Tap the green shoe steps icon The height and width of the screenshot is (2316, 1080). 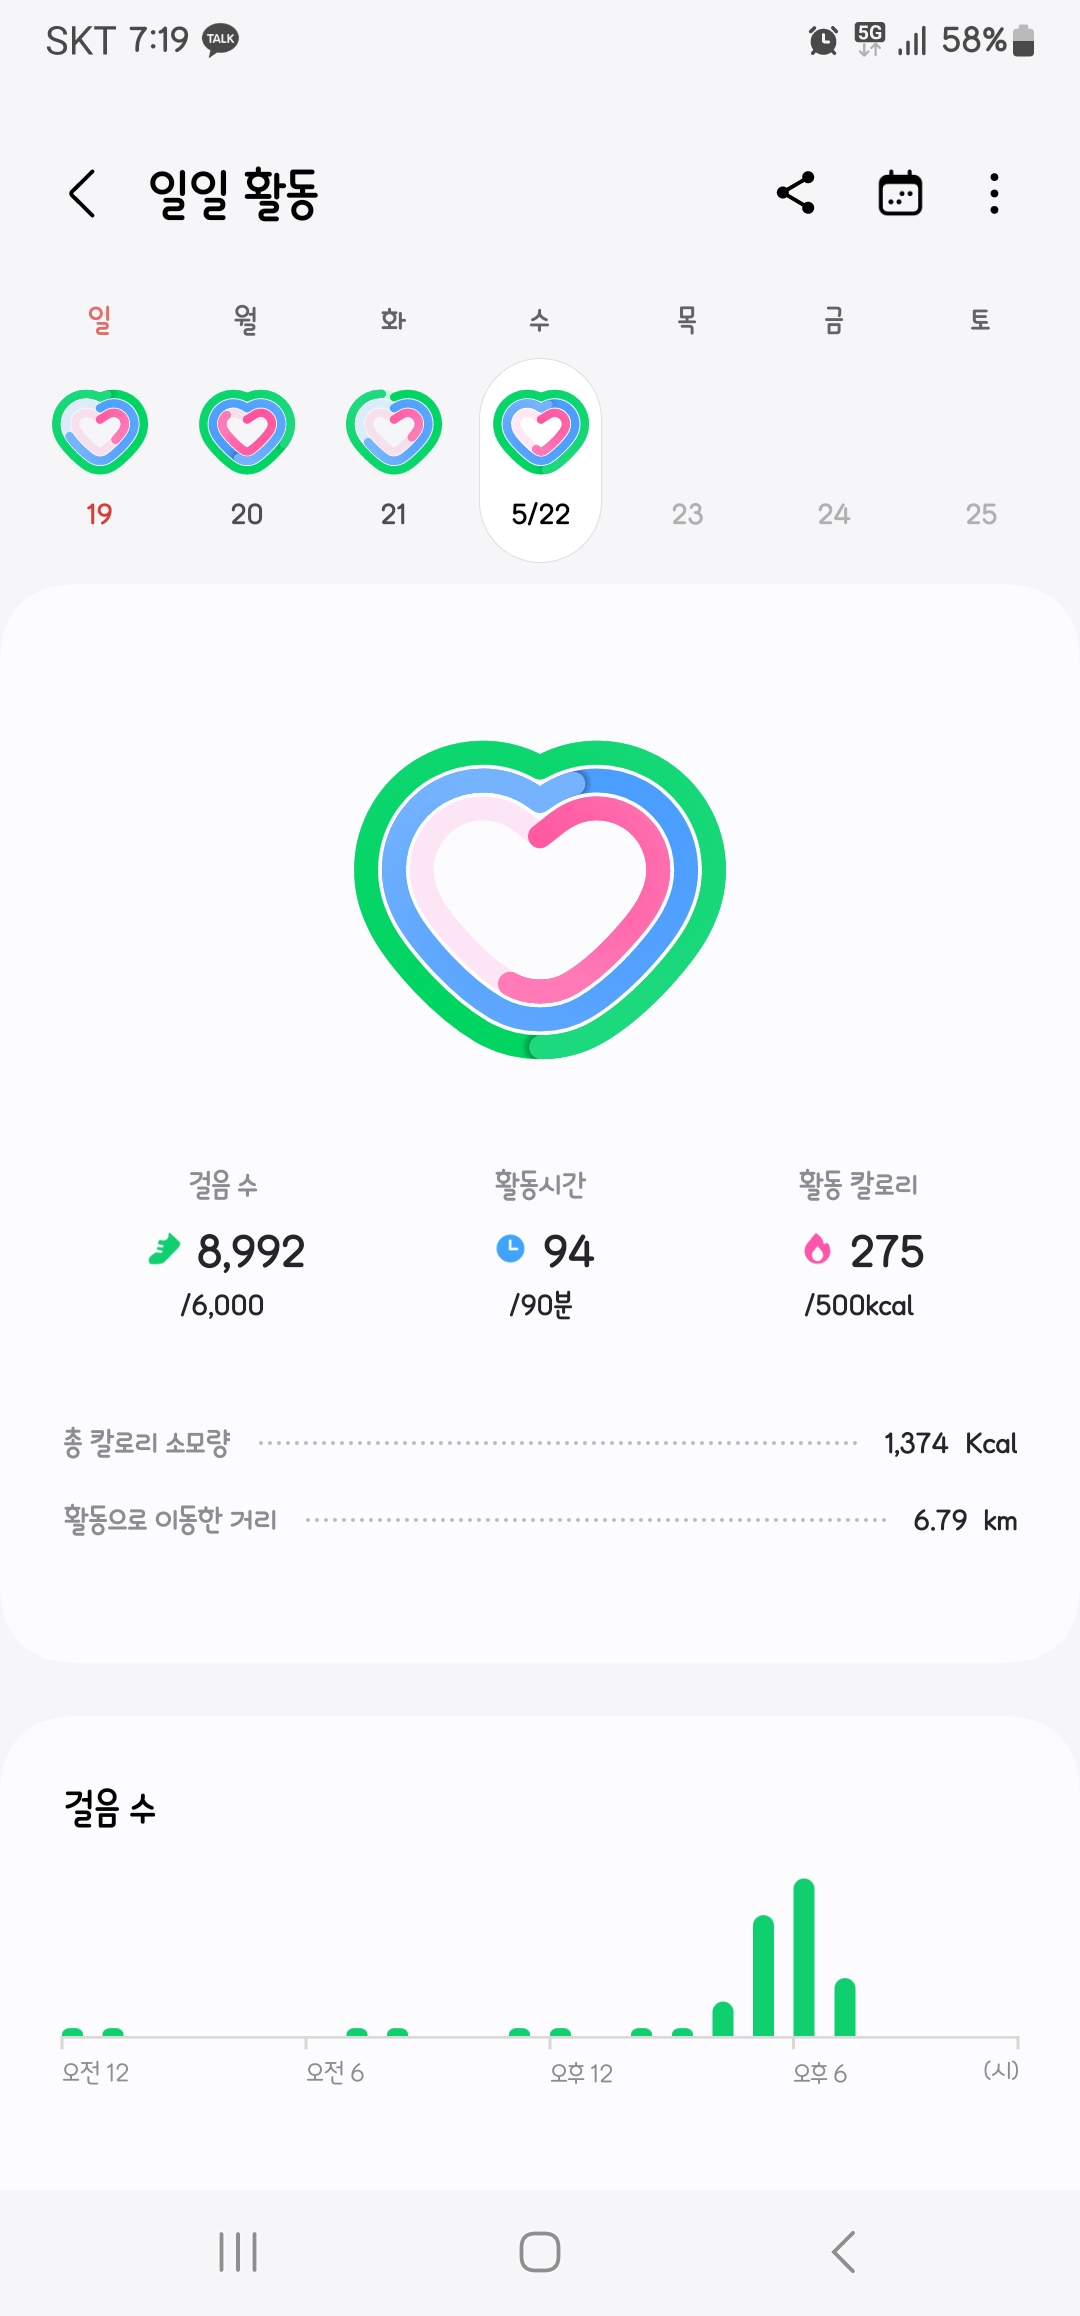(164, 1249)
